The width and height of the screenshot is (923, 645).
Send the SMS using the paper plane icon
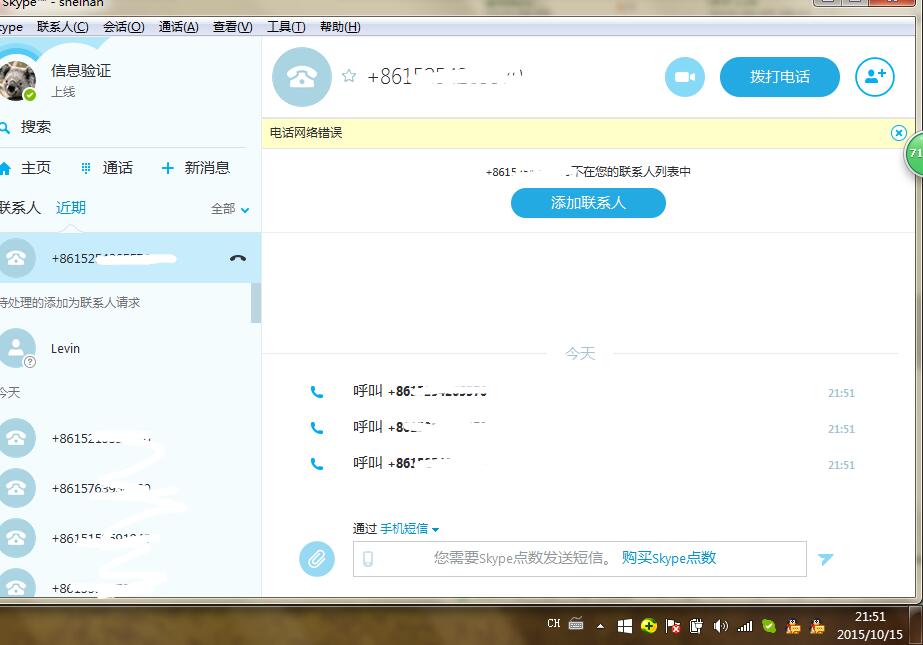coord(826,559)
